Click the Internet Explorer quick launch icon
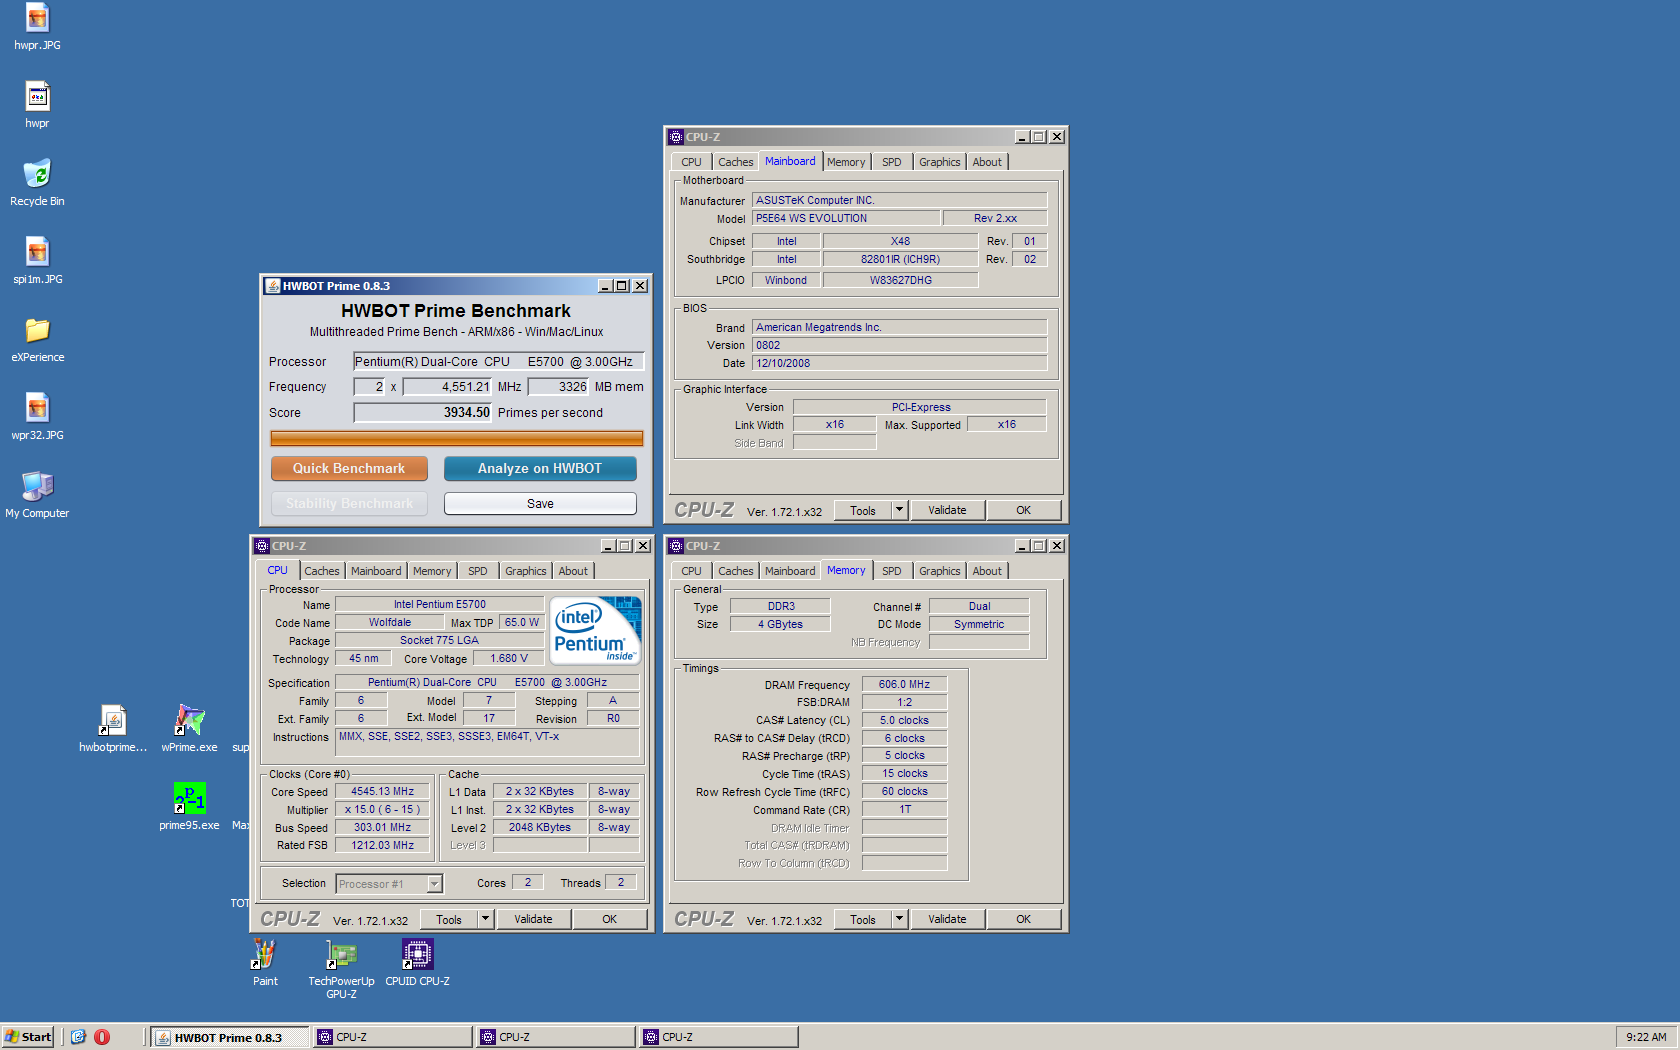Viewport: 1680px width, 1050px height. tap(78, 1037)
